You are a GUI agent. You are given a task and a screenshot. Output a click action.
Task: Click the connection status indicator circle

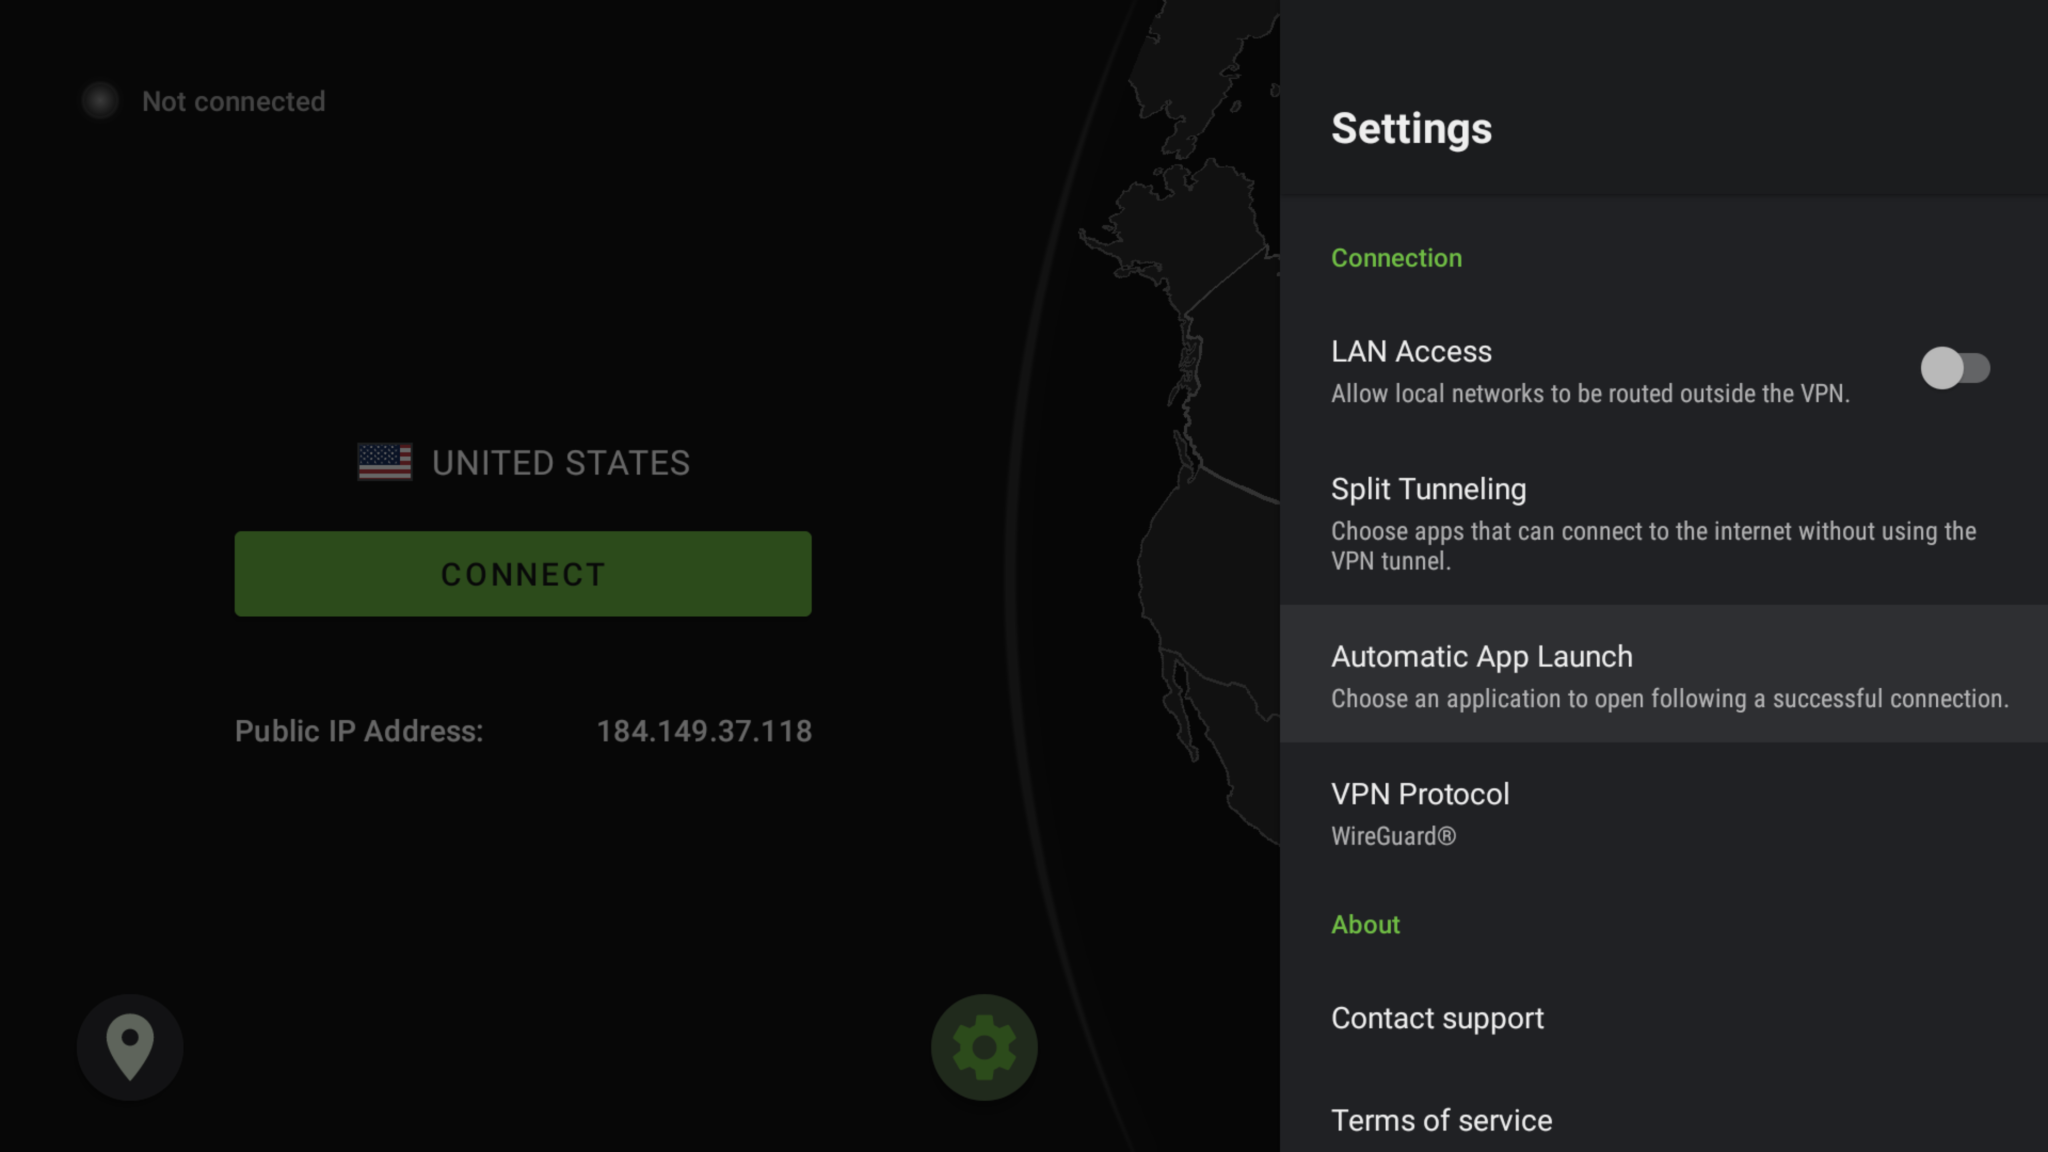[x=99, y=100]
